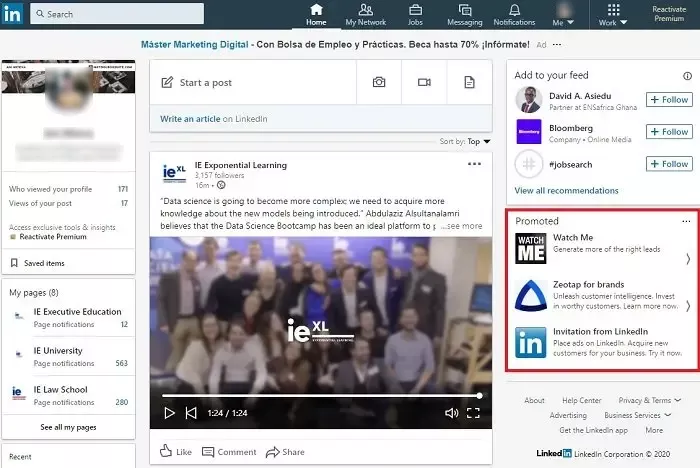This screenshot has height=468, width=700.
Task: Open IE Exponential Learning page name
Action: click(241, 165)
